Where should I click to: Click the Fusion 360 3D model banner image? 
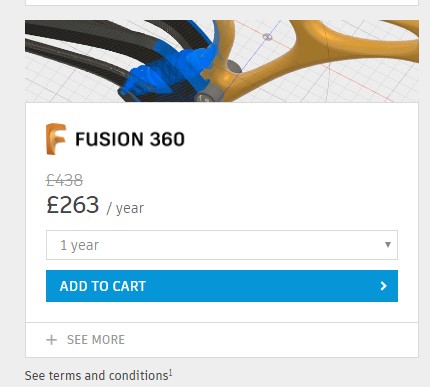222,61
